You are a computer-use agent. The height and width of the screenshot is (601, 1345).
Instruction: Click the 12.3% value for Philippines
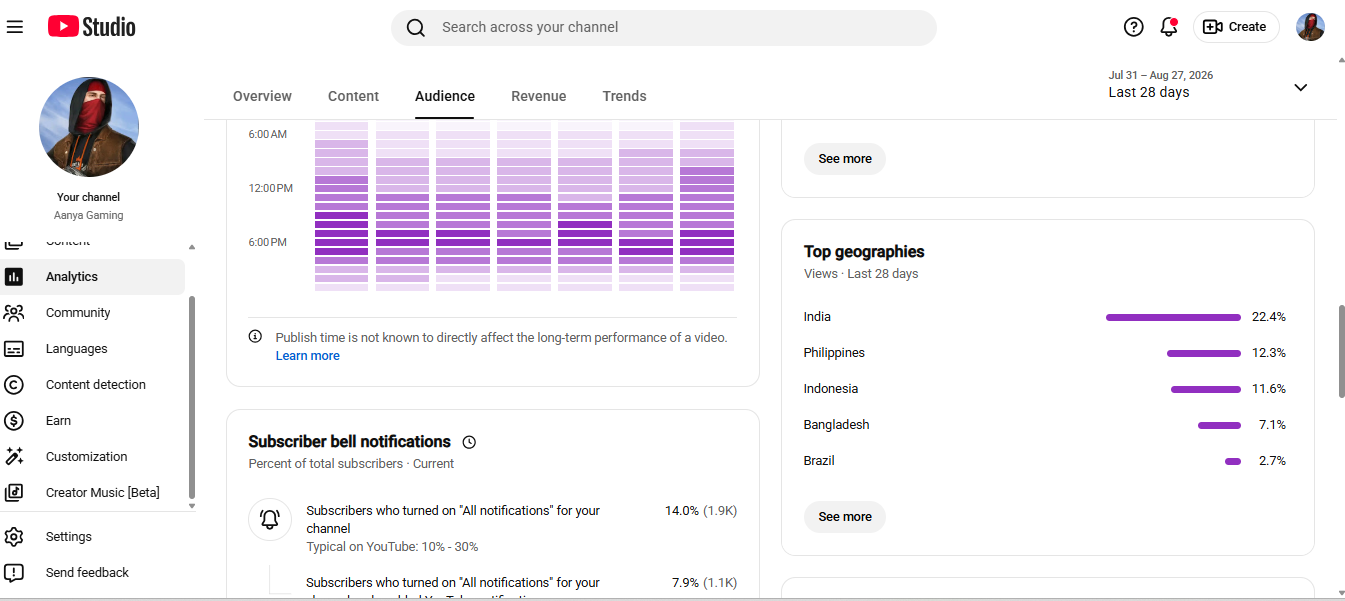click(1269, 353)
